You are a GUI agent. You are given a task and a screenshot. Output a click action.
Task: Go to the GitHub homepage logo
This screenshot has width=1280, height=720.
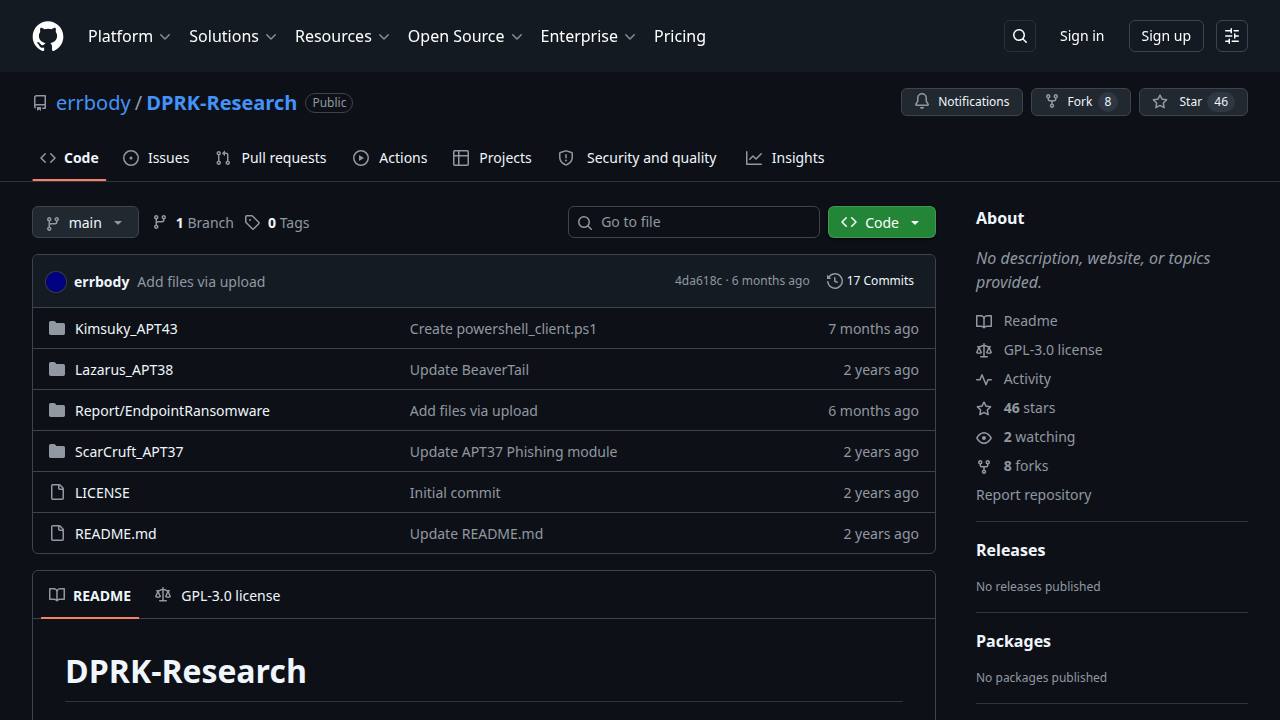48,36
